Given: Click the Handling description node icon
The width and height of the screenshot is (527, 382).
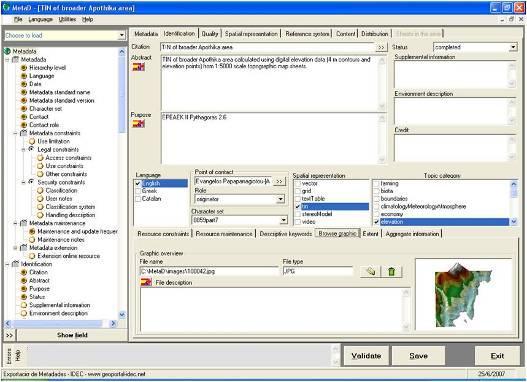Looking at the screenshot, I should (40, 215).
